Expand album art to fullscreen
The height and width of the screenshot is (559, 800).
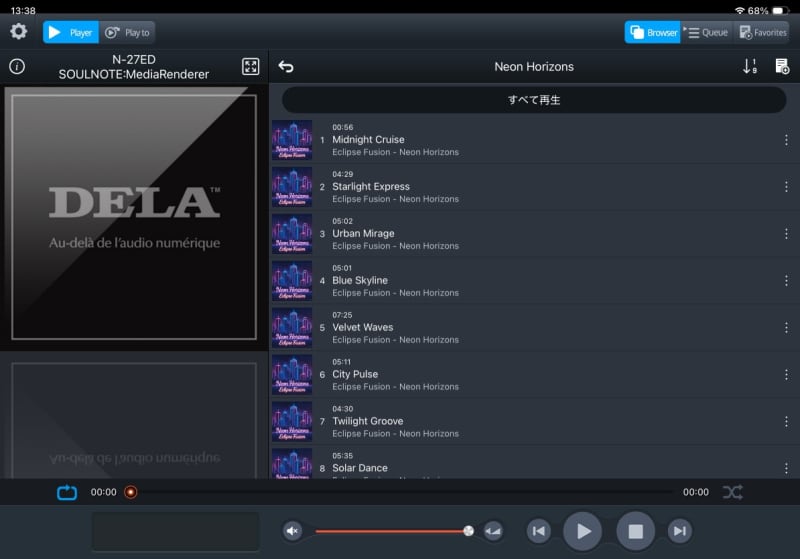pos(250,67)
